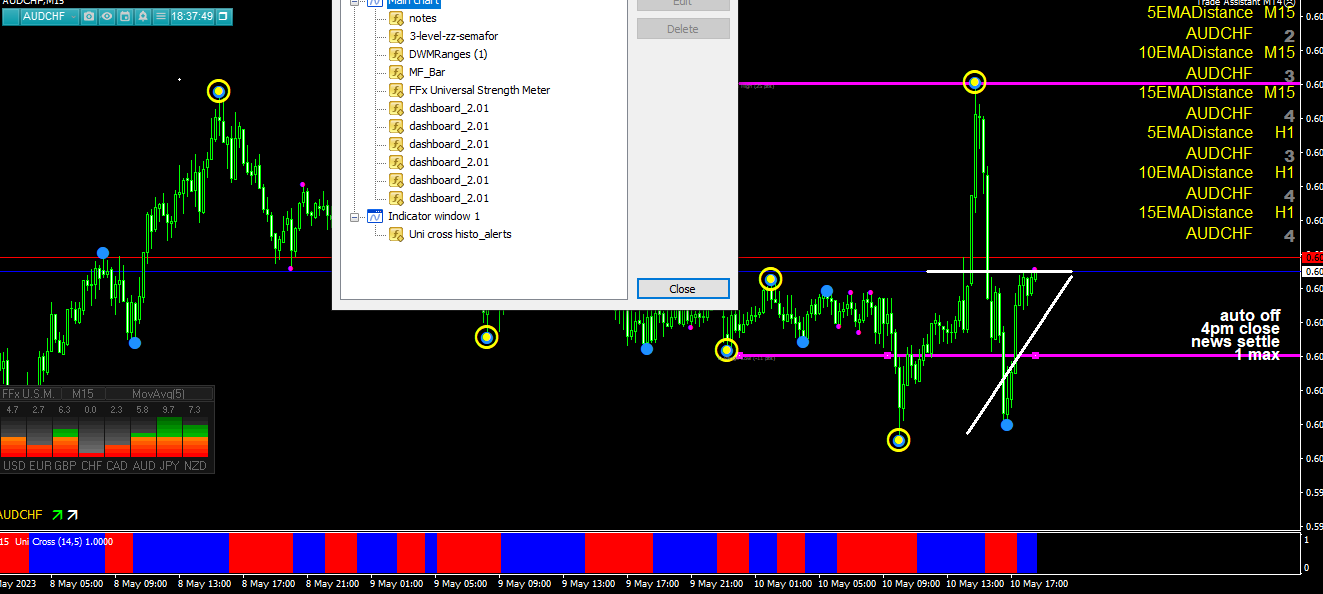
Task: Click the 15EMADistance H1 dashboard label
Action: tap(1217, 213)
